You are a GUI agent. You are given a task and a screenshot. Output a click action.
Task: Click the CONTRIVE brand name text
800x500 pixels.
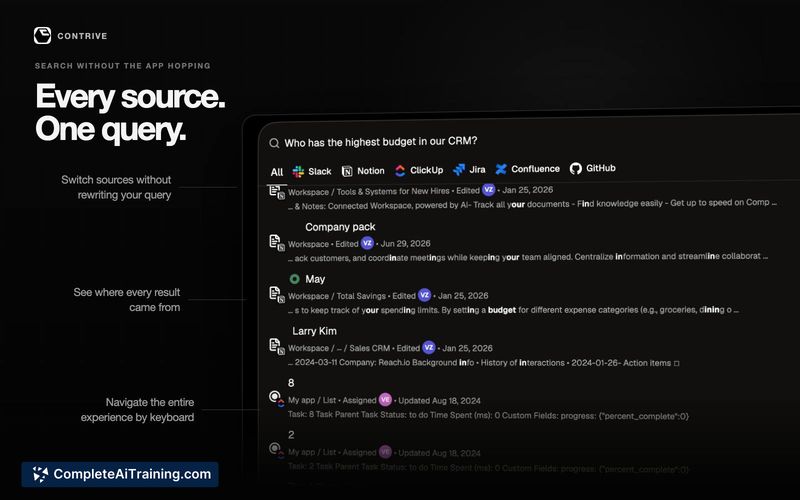click(82, 36)
